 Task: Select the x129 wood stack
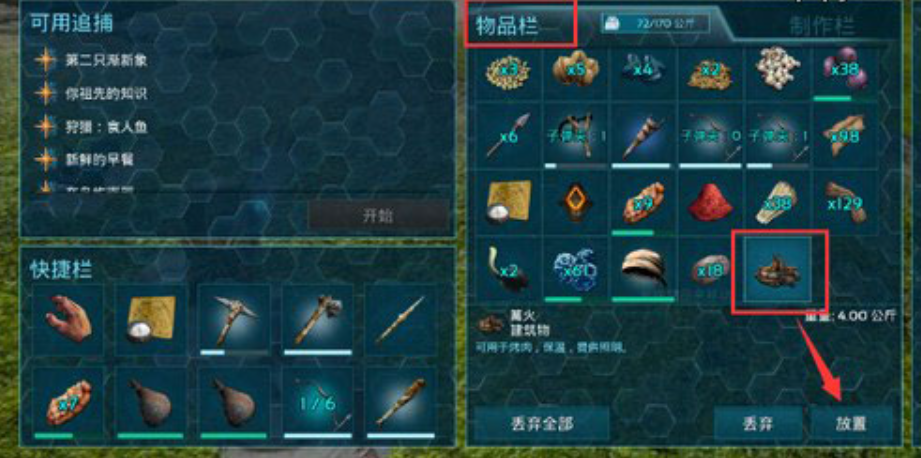[x=845, y=203]
